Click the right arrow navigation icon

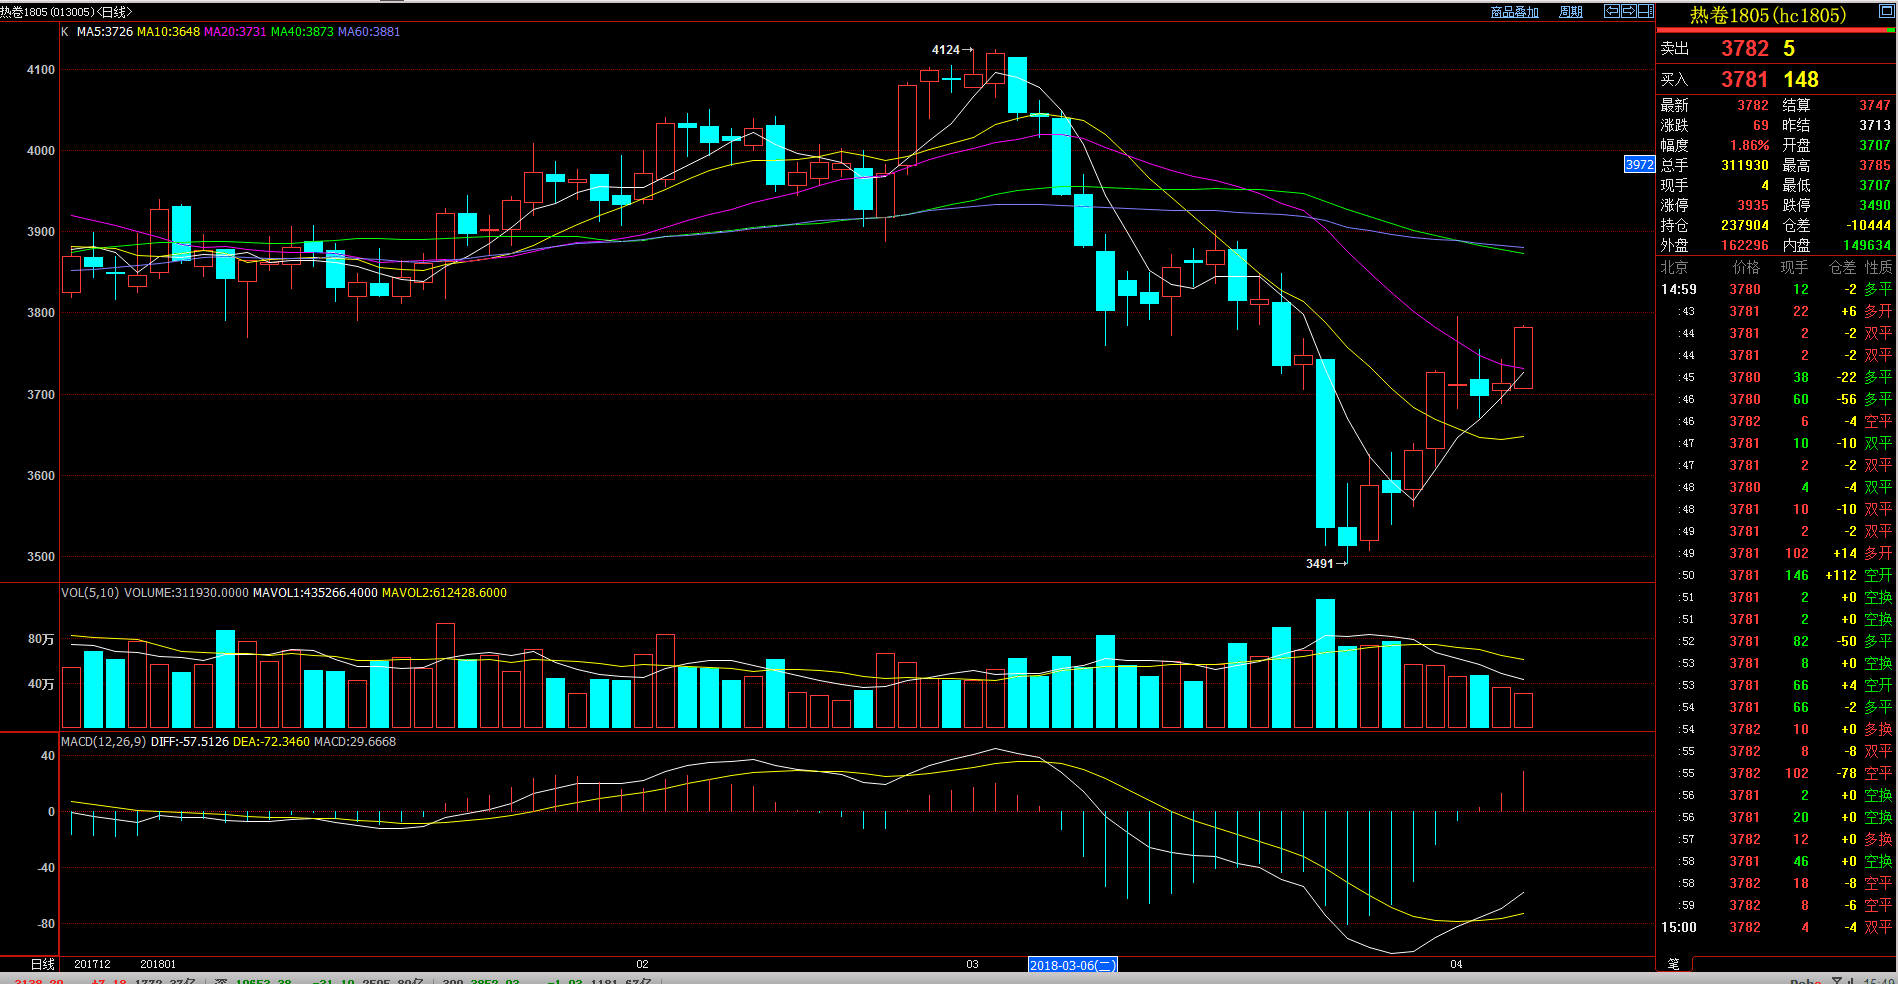[1628, 11]
